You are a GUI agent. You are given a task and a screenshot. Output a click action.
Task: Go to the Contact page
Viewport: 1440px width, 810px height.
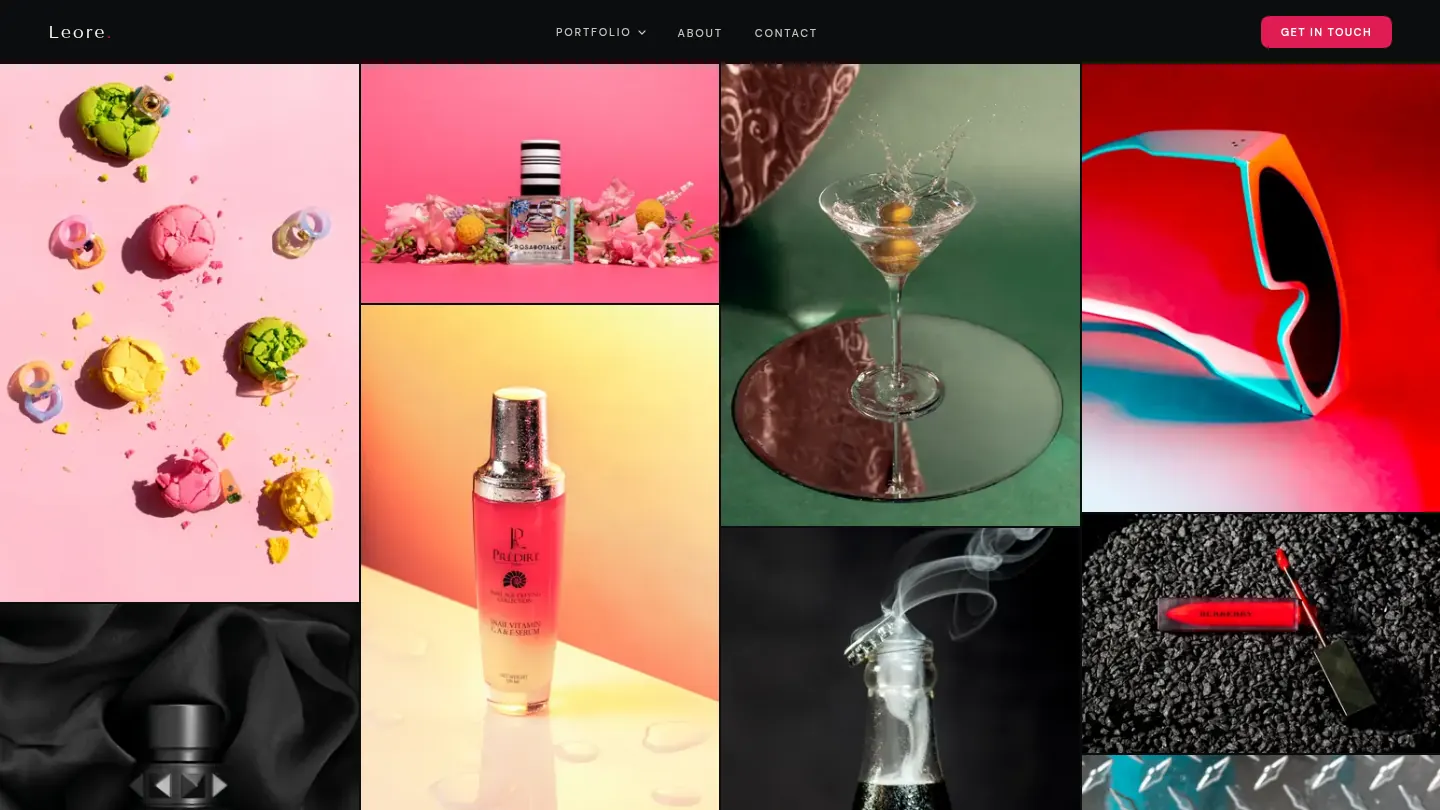click(x=785, y=33)
